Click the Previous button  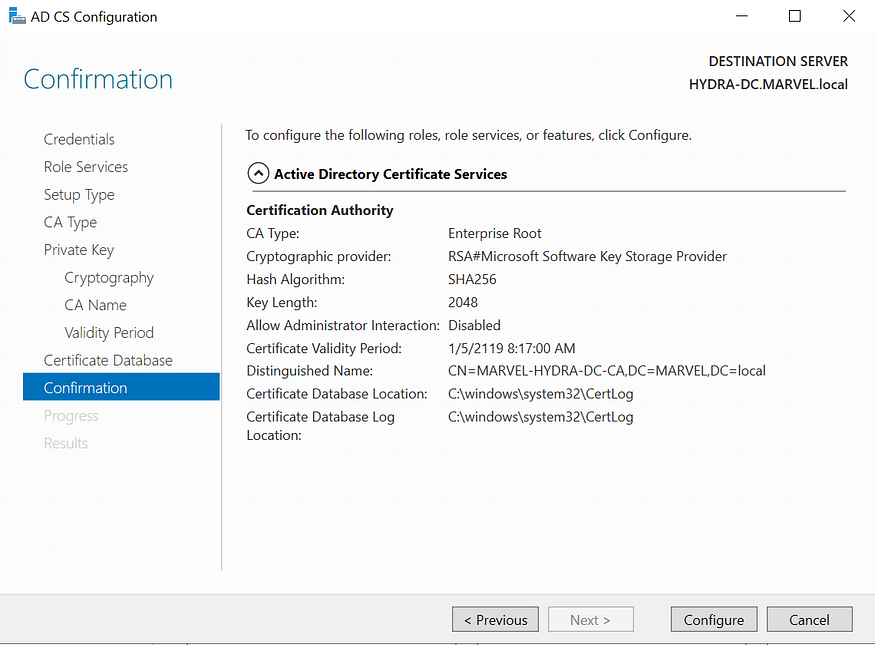(x=495, y=619)
